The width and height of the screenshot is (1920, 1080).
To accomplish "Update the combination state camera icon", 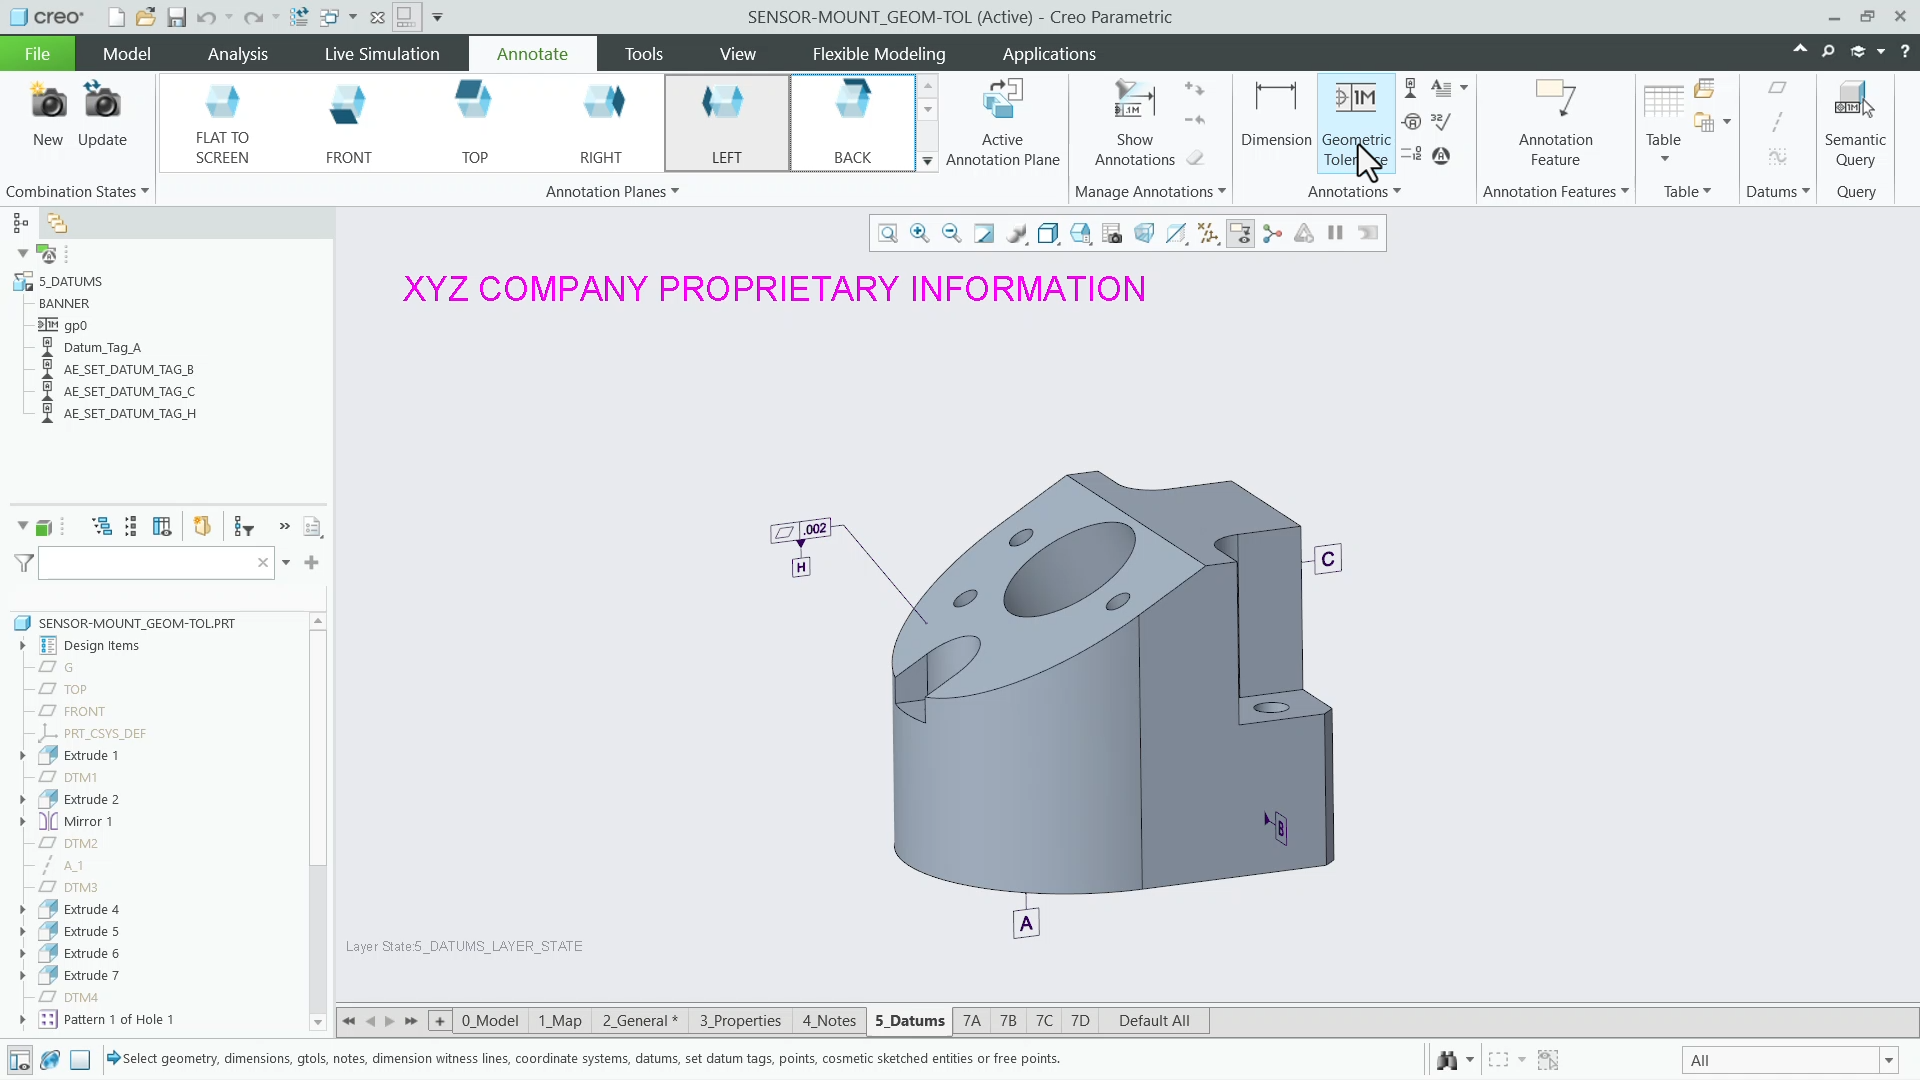I will point(102,115).
